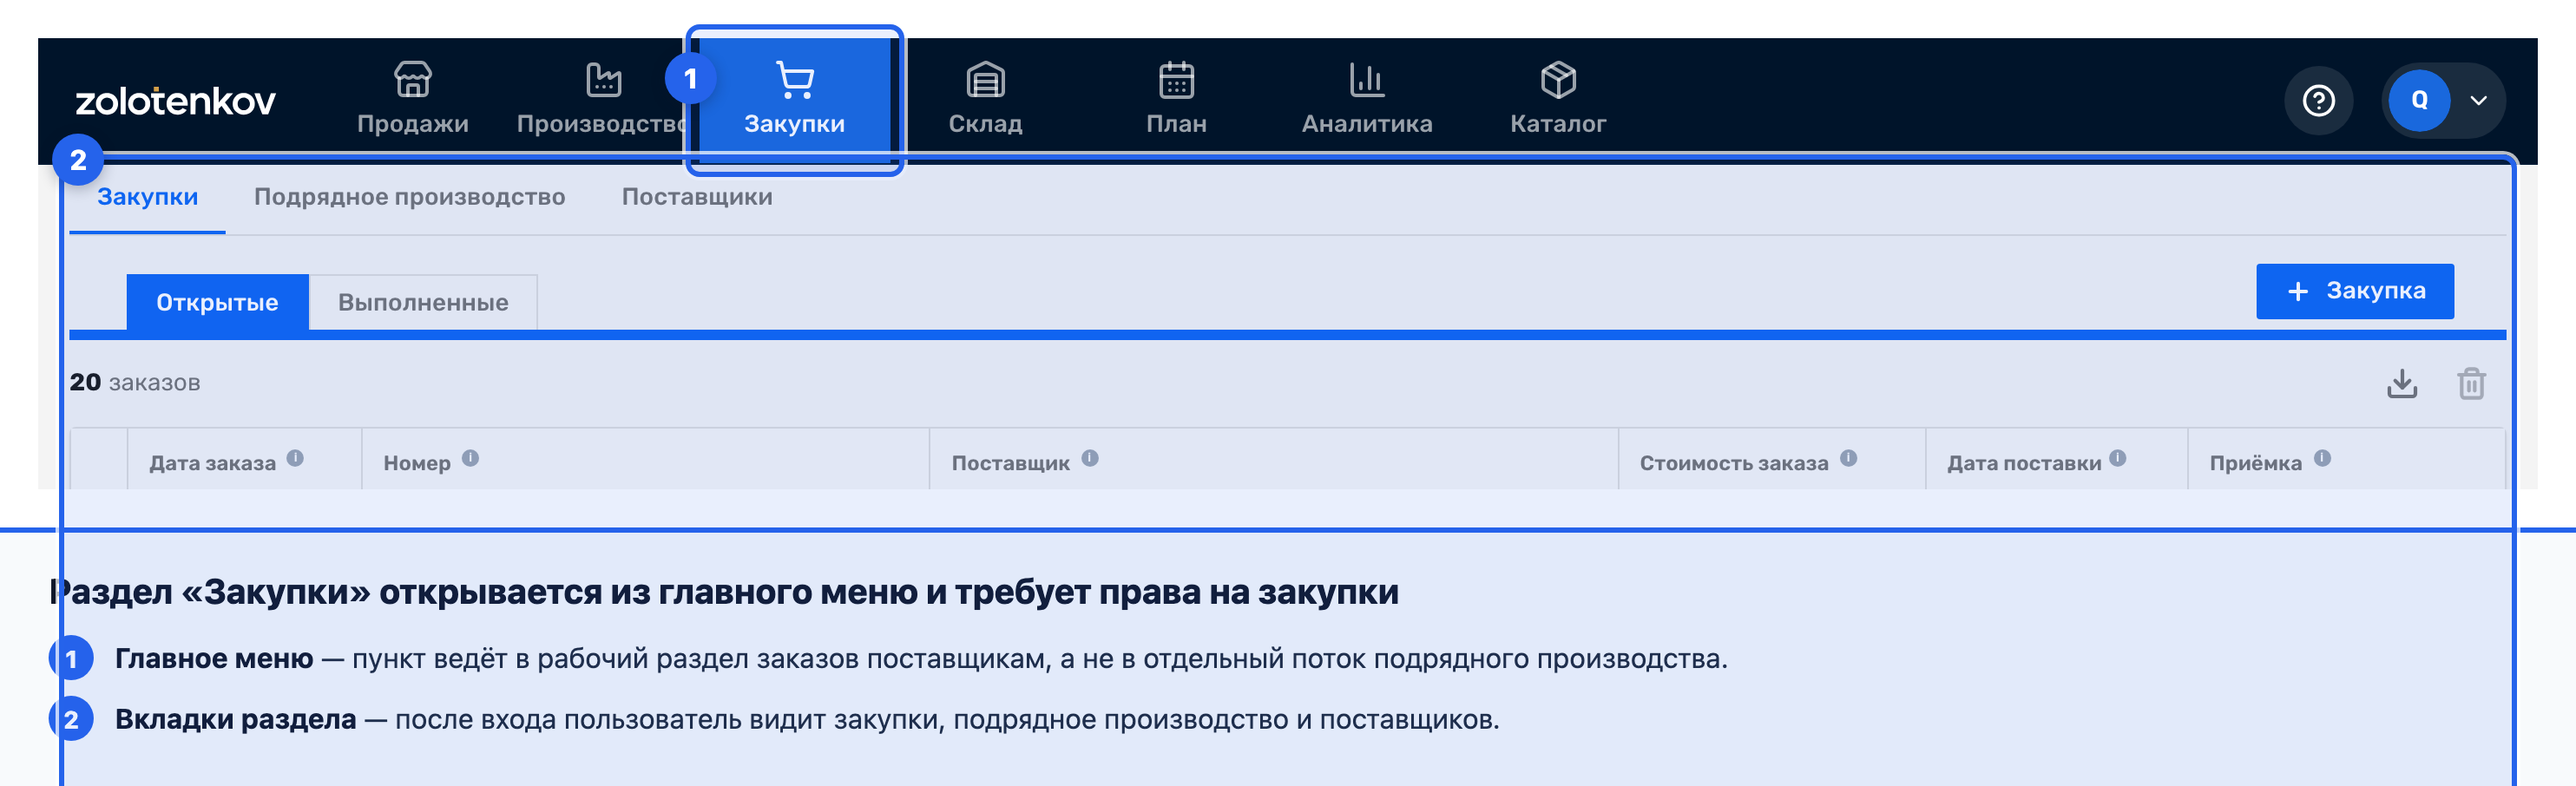Click the 20 заказов counter text
This screenshot has height=786, width=2576.
[x=135, y=382]
